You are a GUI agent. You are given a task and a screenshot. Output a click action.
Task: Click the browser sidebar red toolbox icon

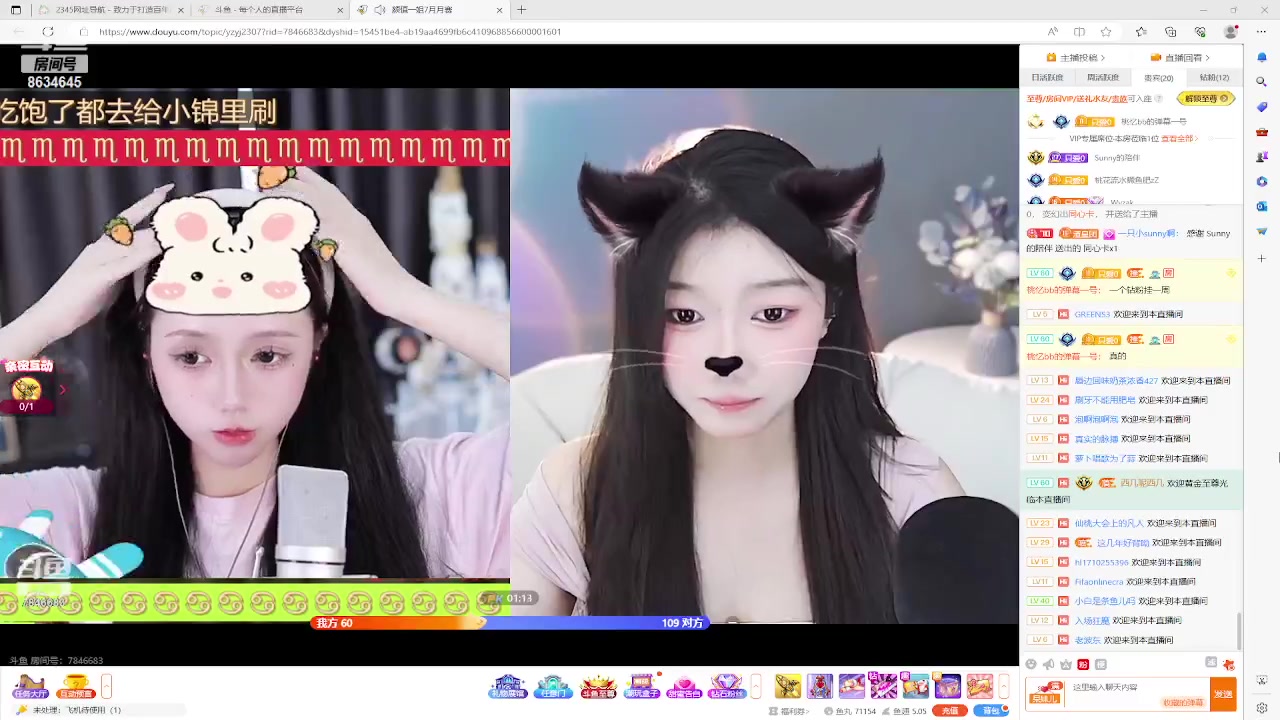pyautogui.click(x=1262, y=131)
